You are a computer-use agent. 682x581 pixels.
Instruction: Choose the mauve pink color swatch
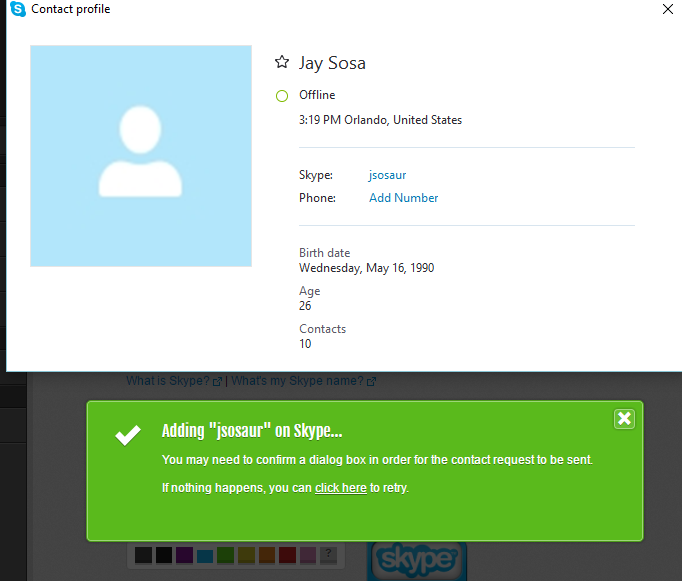click(308, 555)
